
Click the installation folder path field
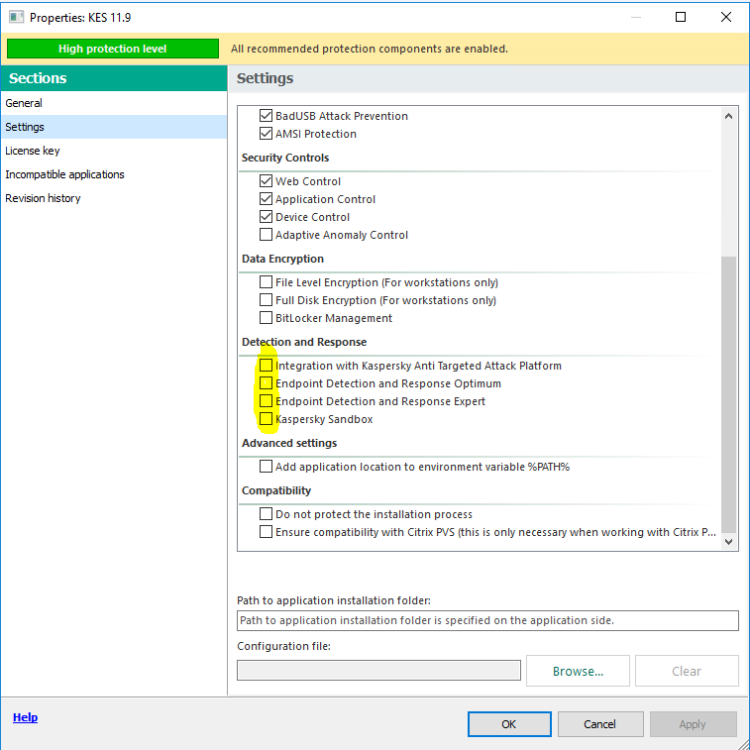[x=487, y=620]
